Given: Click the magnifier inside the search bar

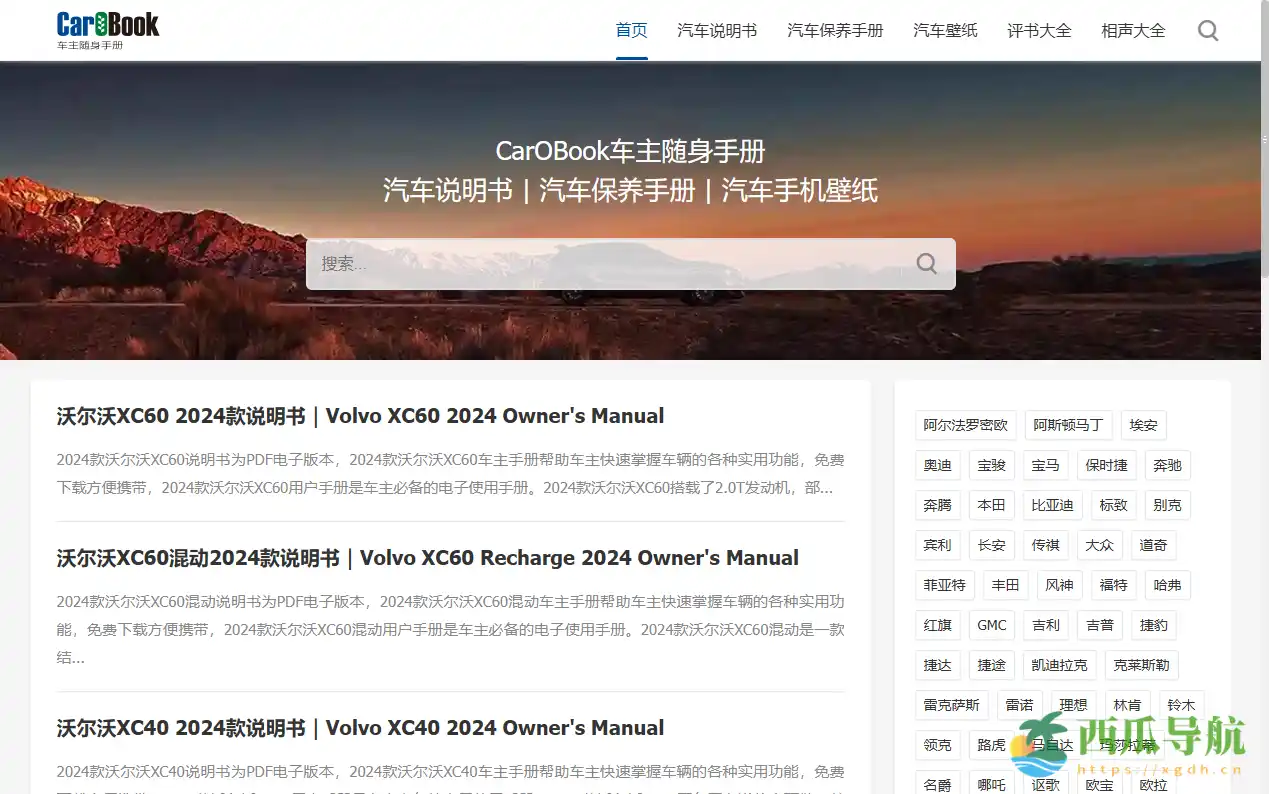Looking at the screenshot, I should pyautogui.click(x=925, y=263).
